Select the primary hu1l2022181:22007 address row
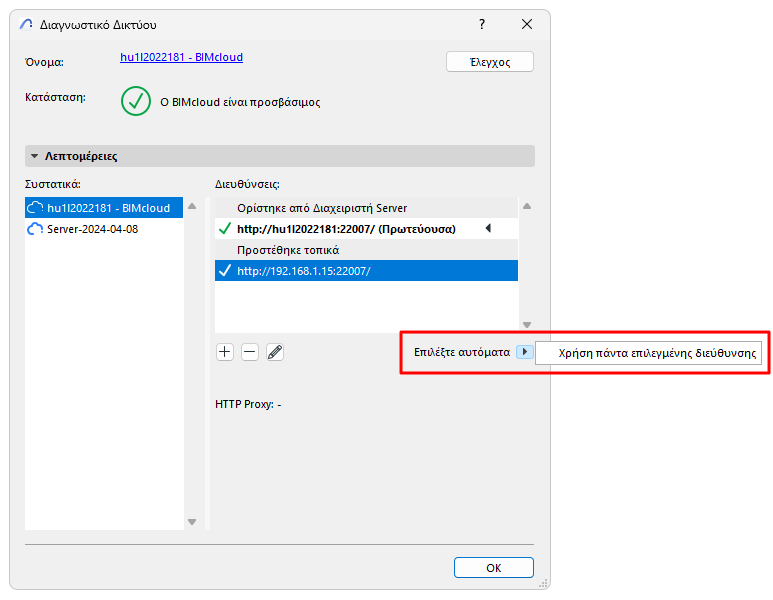The width and height of the screenshot is (773, 600). point(346,229)
